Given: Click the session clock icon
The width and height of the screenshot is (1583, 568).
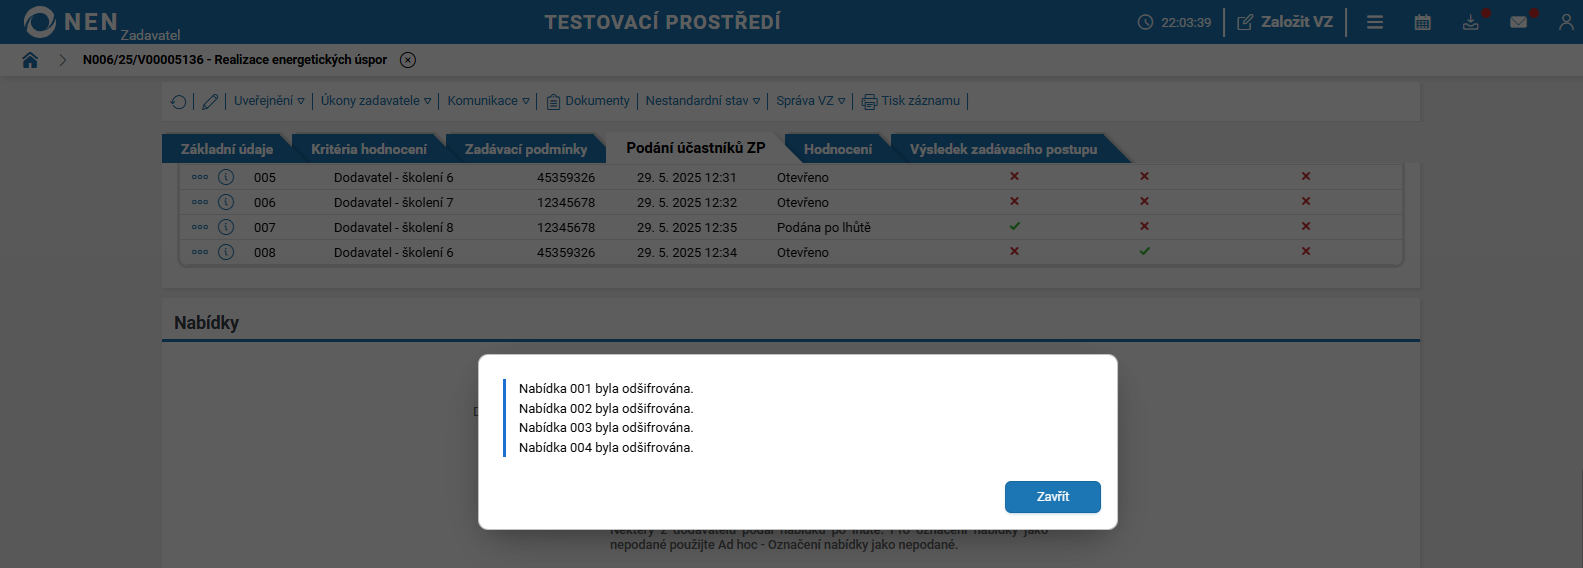Looking at the screenshot, I should pyautogui.click(x=1146, y=22).
